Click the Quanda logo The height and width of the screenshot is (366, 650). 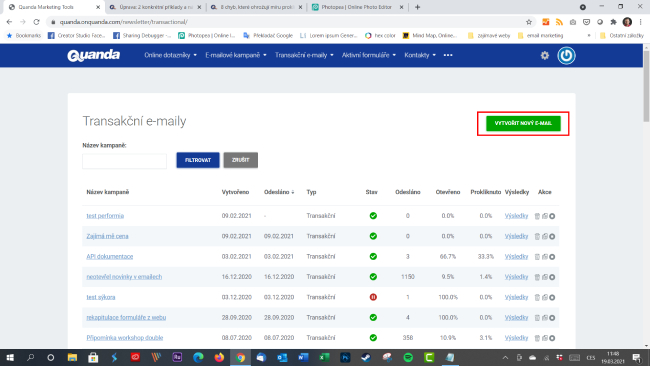coord(94,55)
